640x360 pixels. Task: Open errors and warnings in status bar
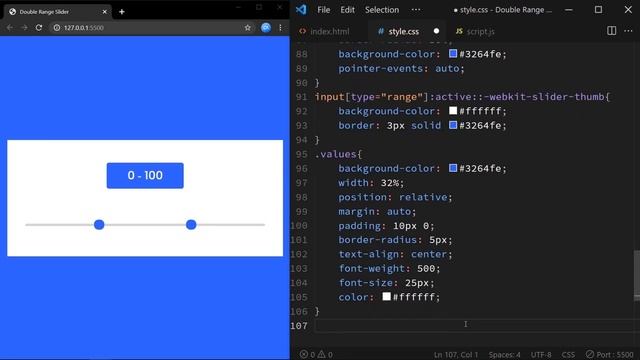coord(316,354)
